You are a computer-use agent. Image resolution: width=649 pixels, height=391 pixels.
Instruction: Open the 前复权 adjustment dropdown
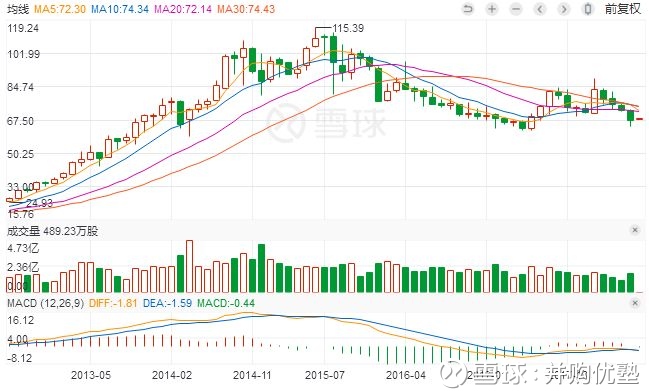(x=622, y=9)
